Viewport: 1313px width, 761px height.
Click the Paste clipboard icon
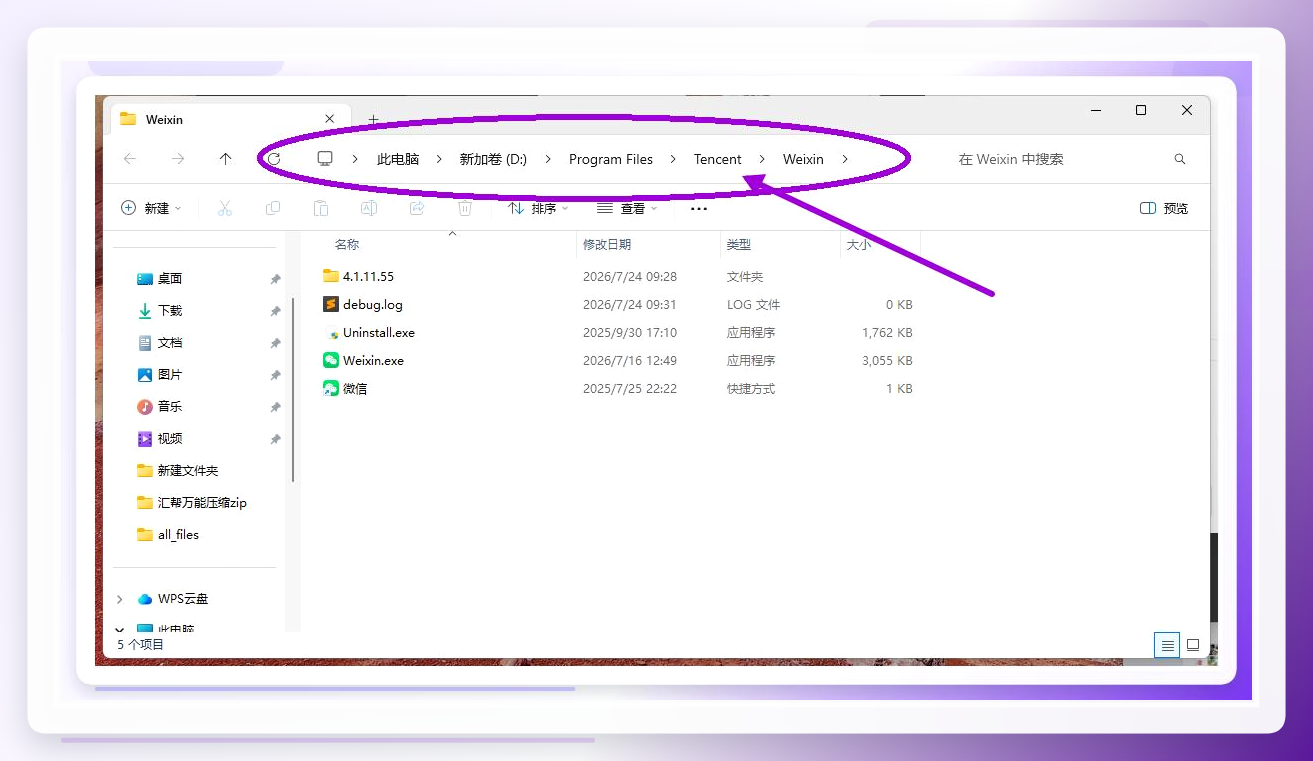pos(321,208)
